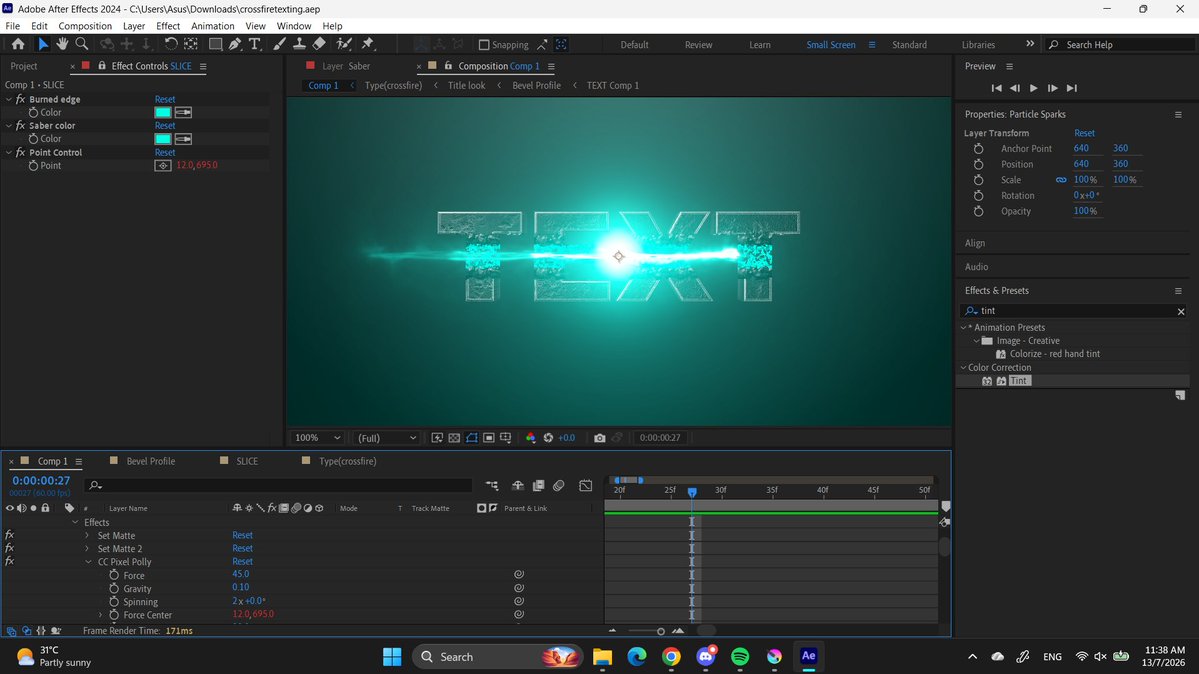Choose the Pen tool
Image resolution: width=1199 pixels, height=674 pixels.
235,44
